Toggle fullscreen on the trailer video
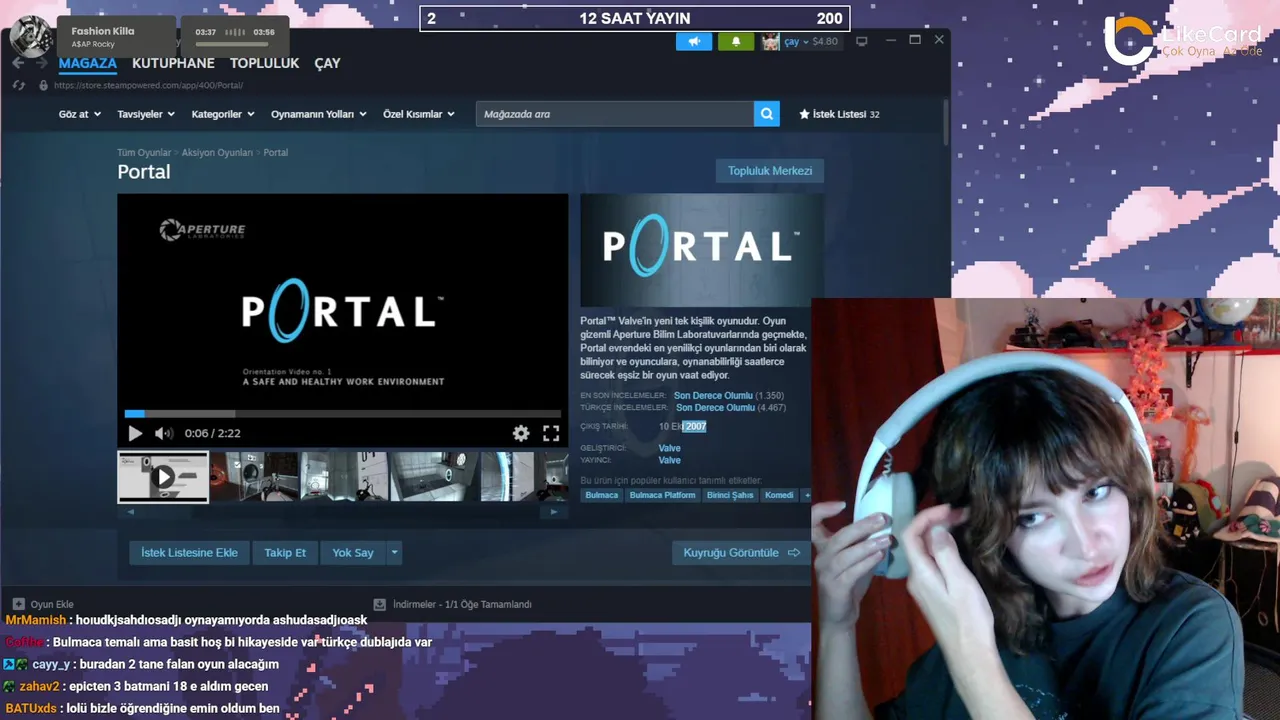 551,433
